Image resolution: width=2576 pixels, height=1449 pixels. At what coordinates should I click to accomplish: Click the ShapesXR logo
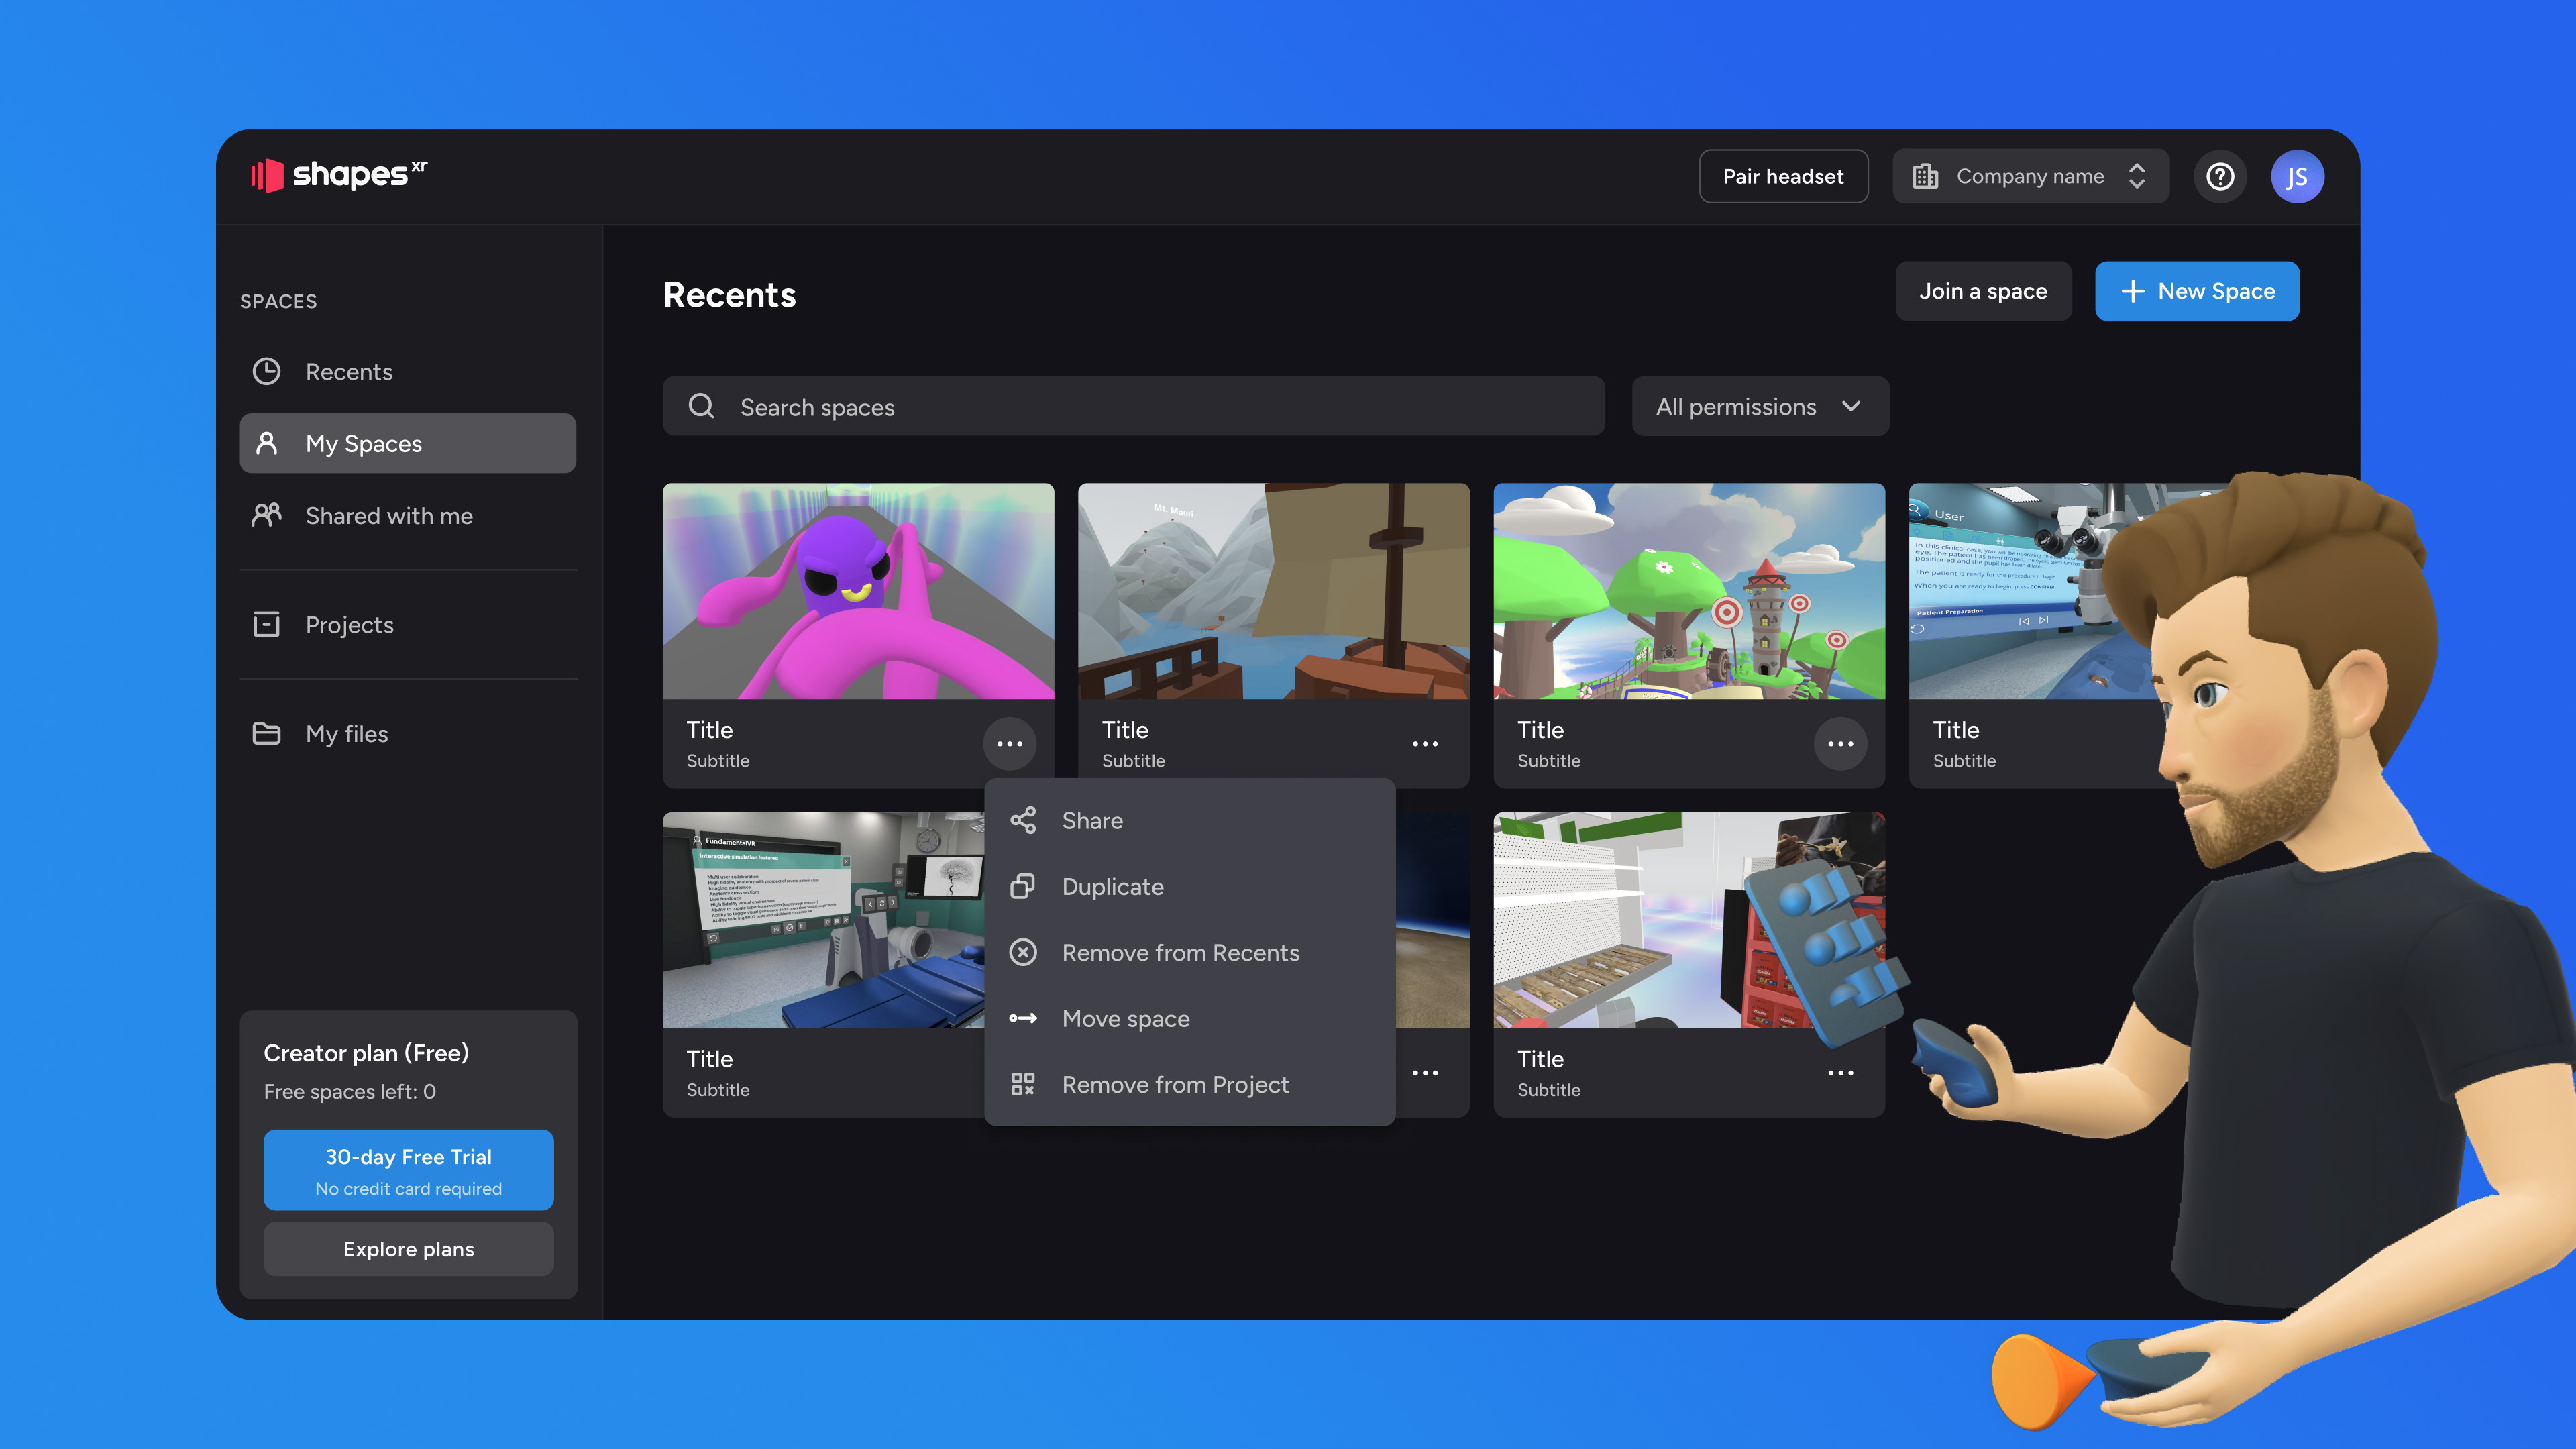click(x=339, y=175)
